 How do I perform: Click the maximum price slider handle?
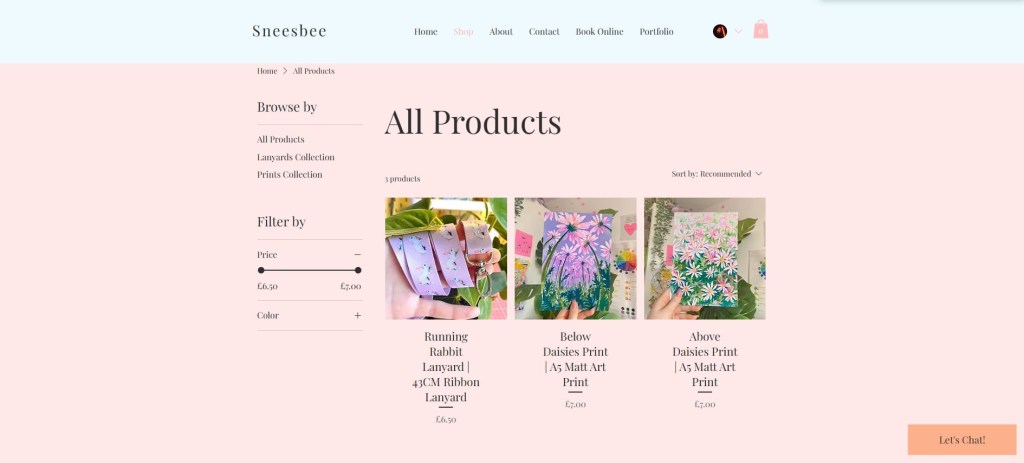(x=358, y=270)
